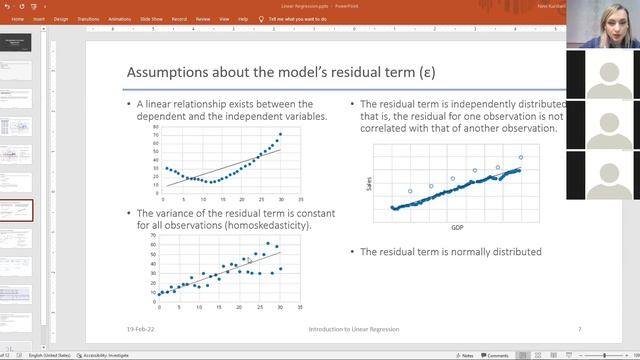This screenshot has width=640, height=360.
Task: Open the View tab
Action: click(224, 19)
